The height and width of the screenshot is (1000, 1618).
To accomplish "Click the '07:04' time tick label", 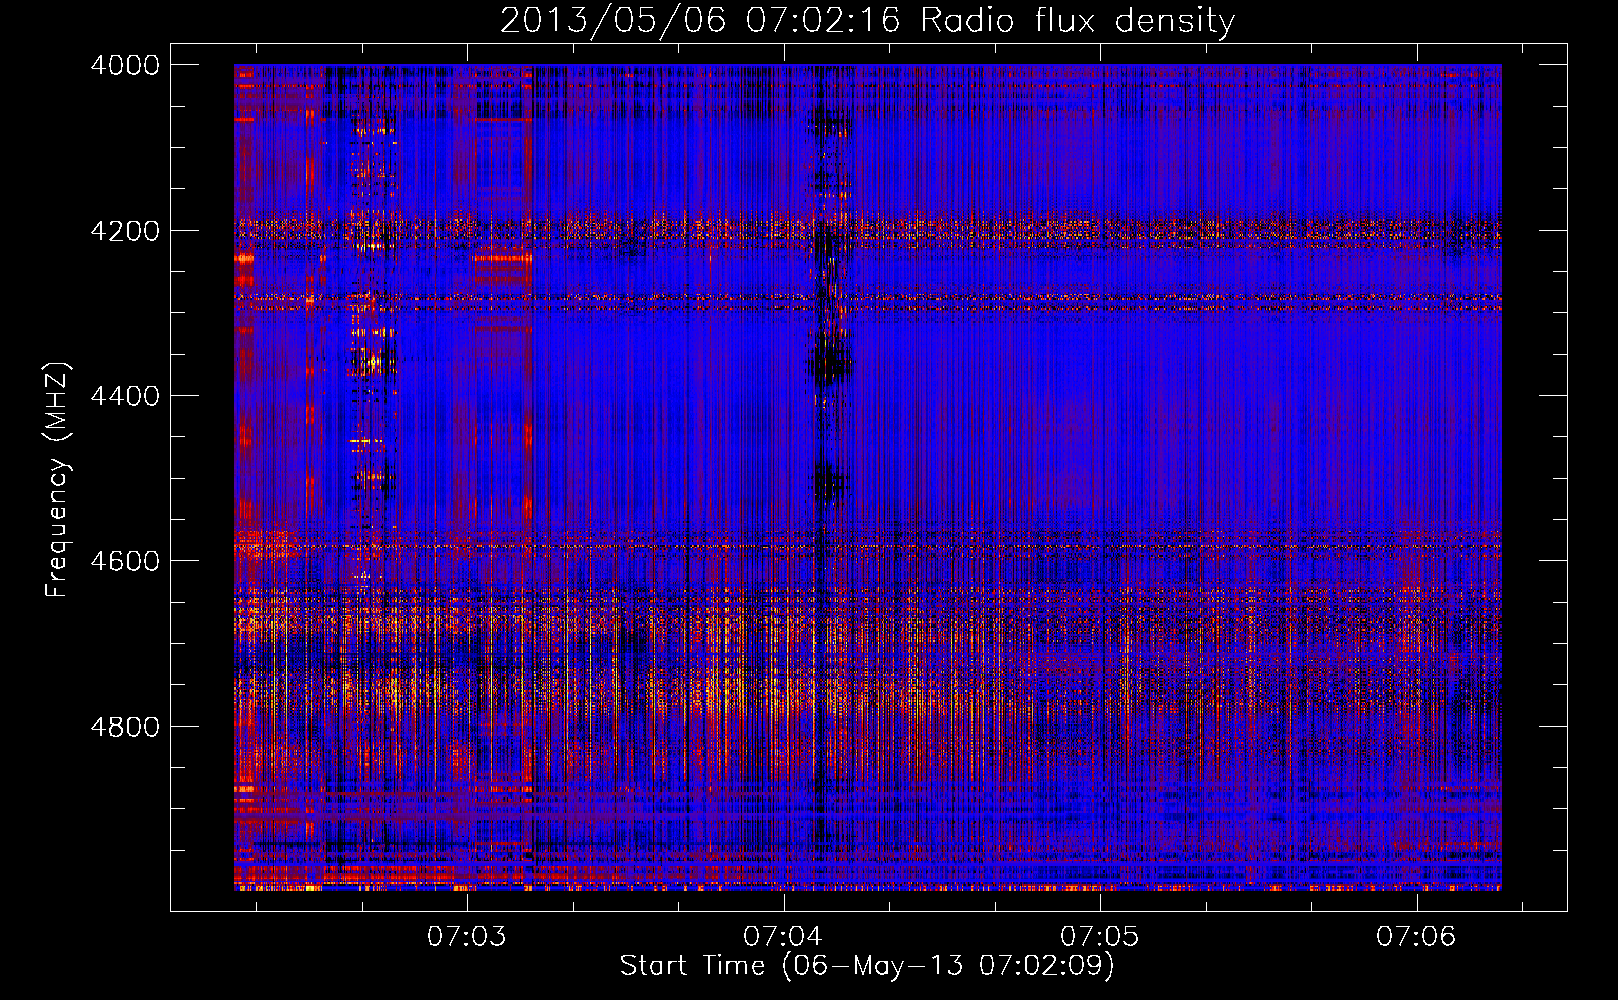I will pyautogui.click(x=783, y=937).
